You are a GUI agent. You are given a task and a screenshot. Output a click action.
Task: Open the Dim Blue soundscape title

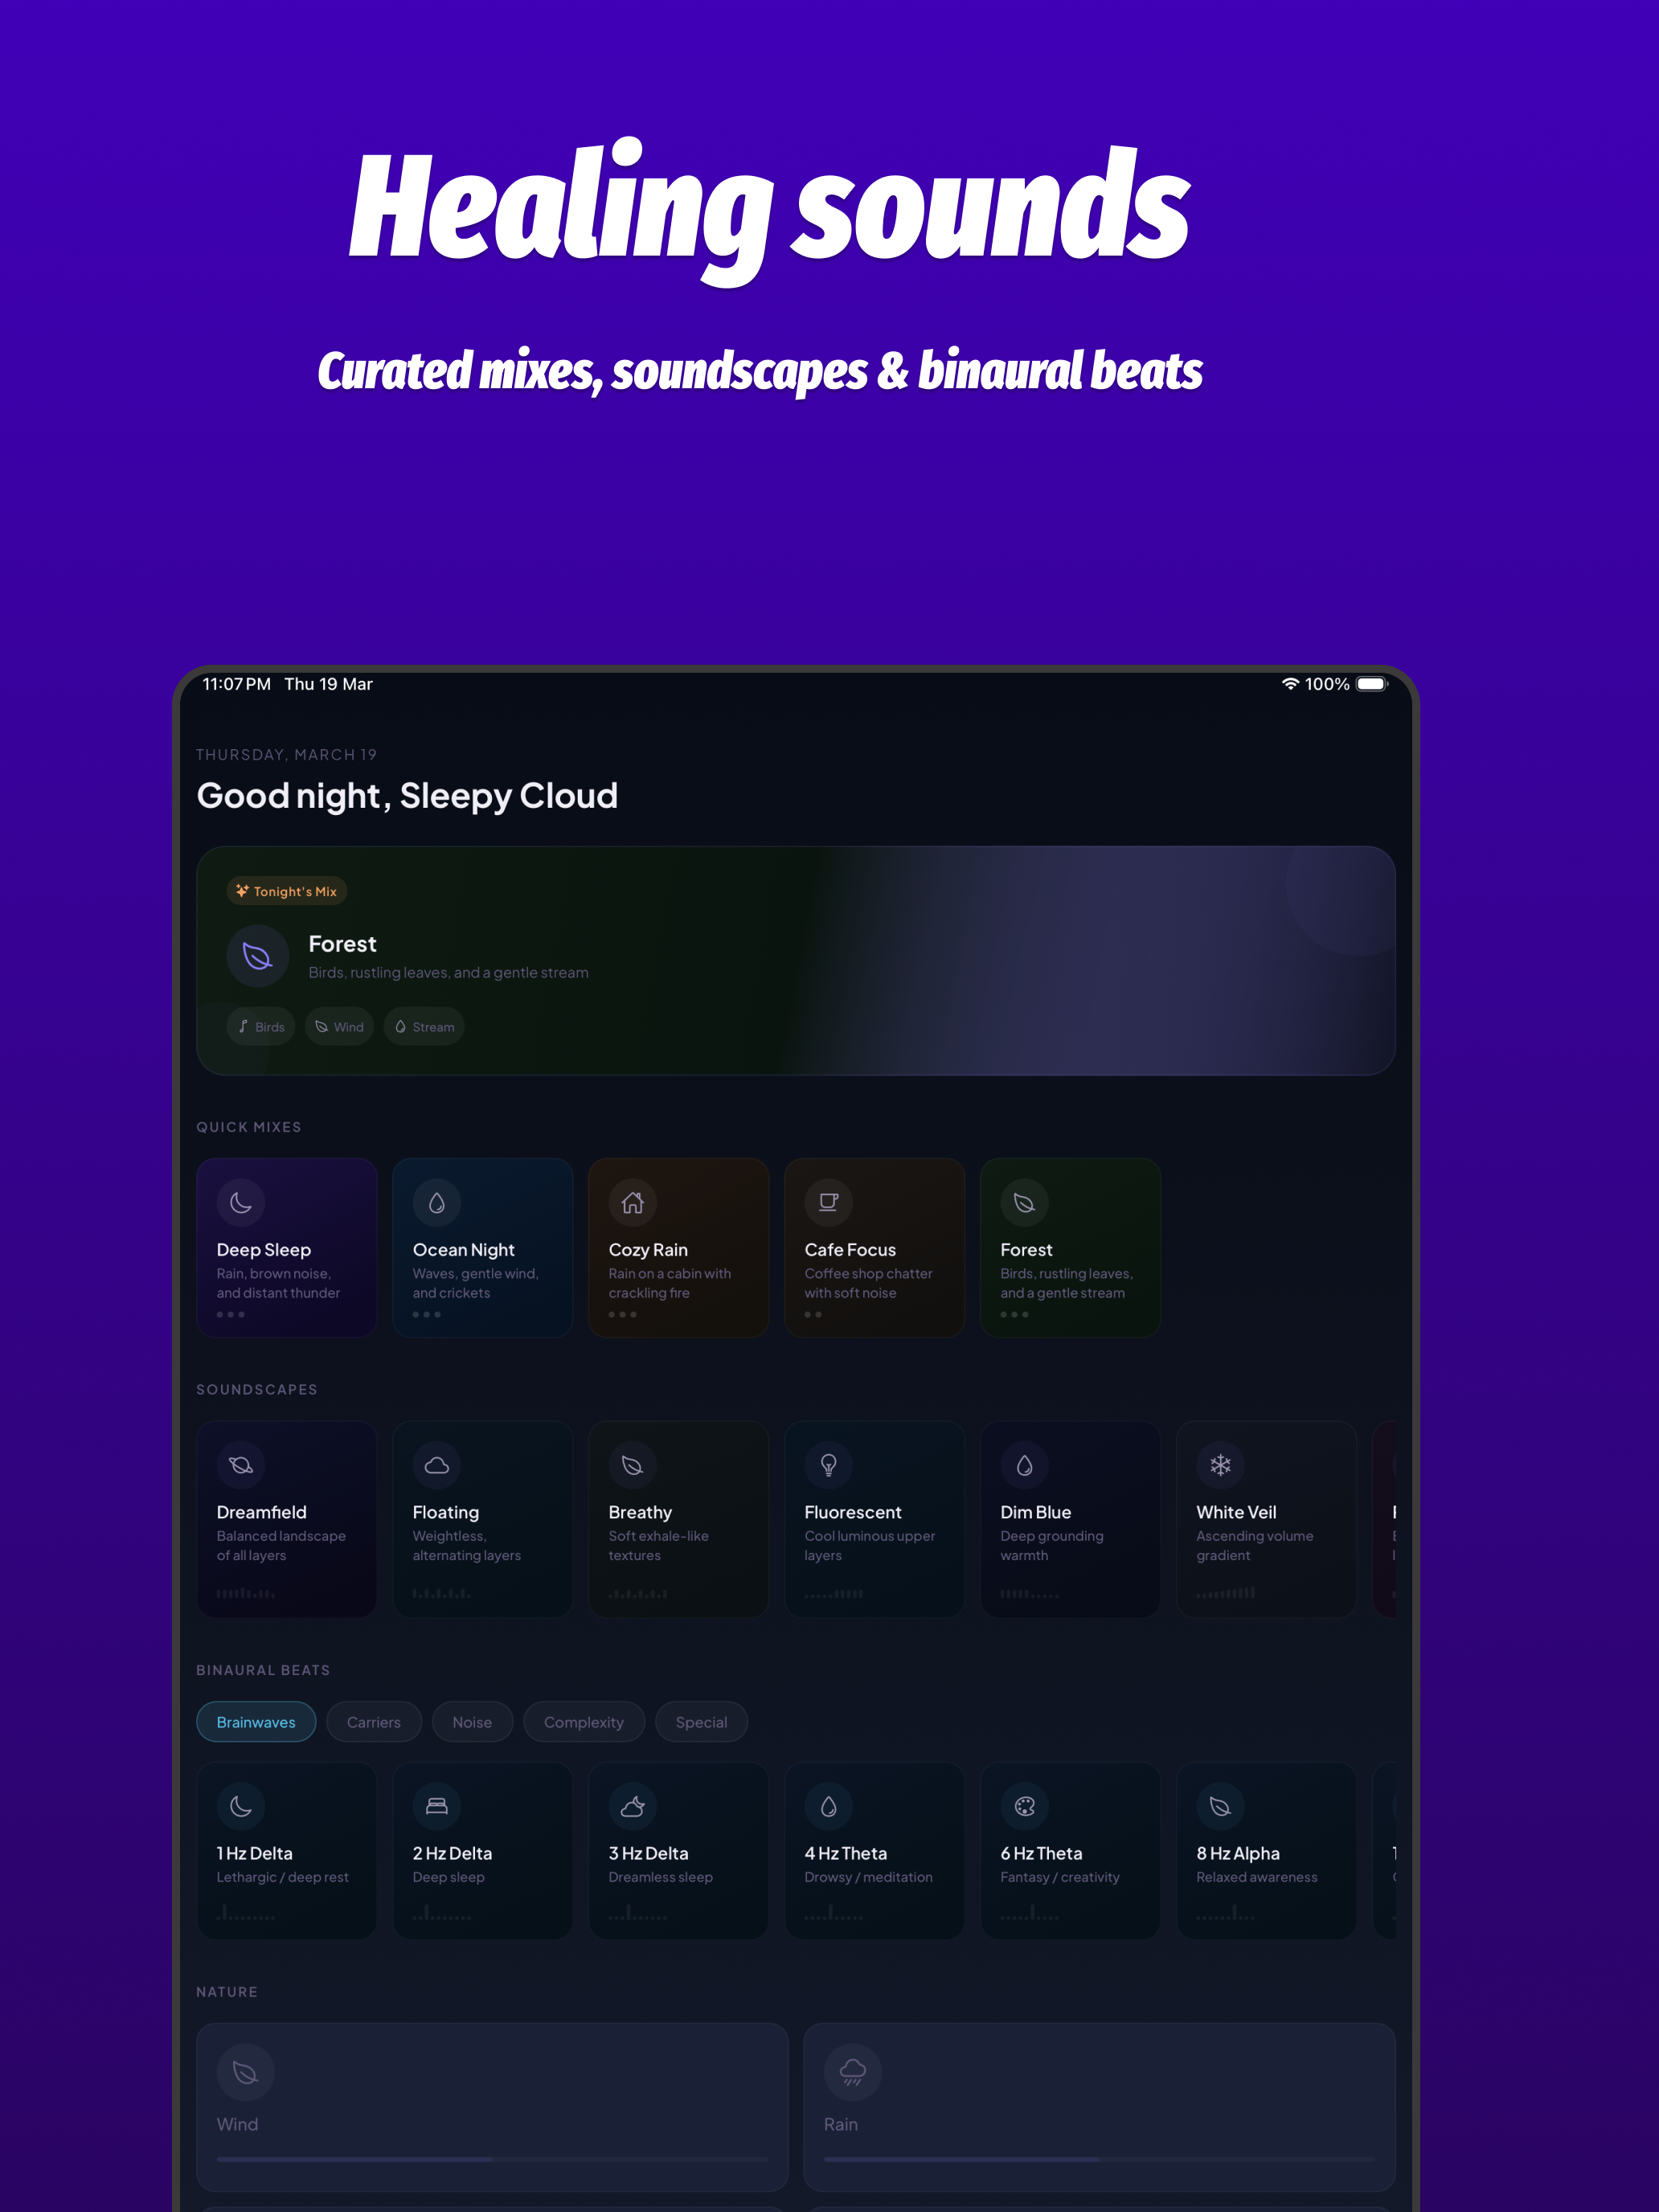[1036, 1512]
